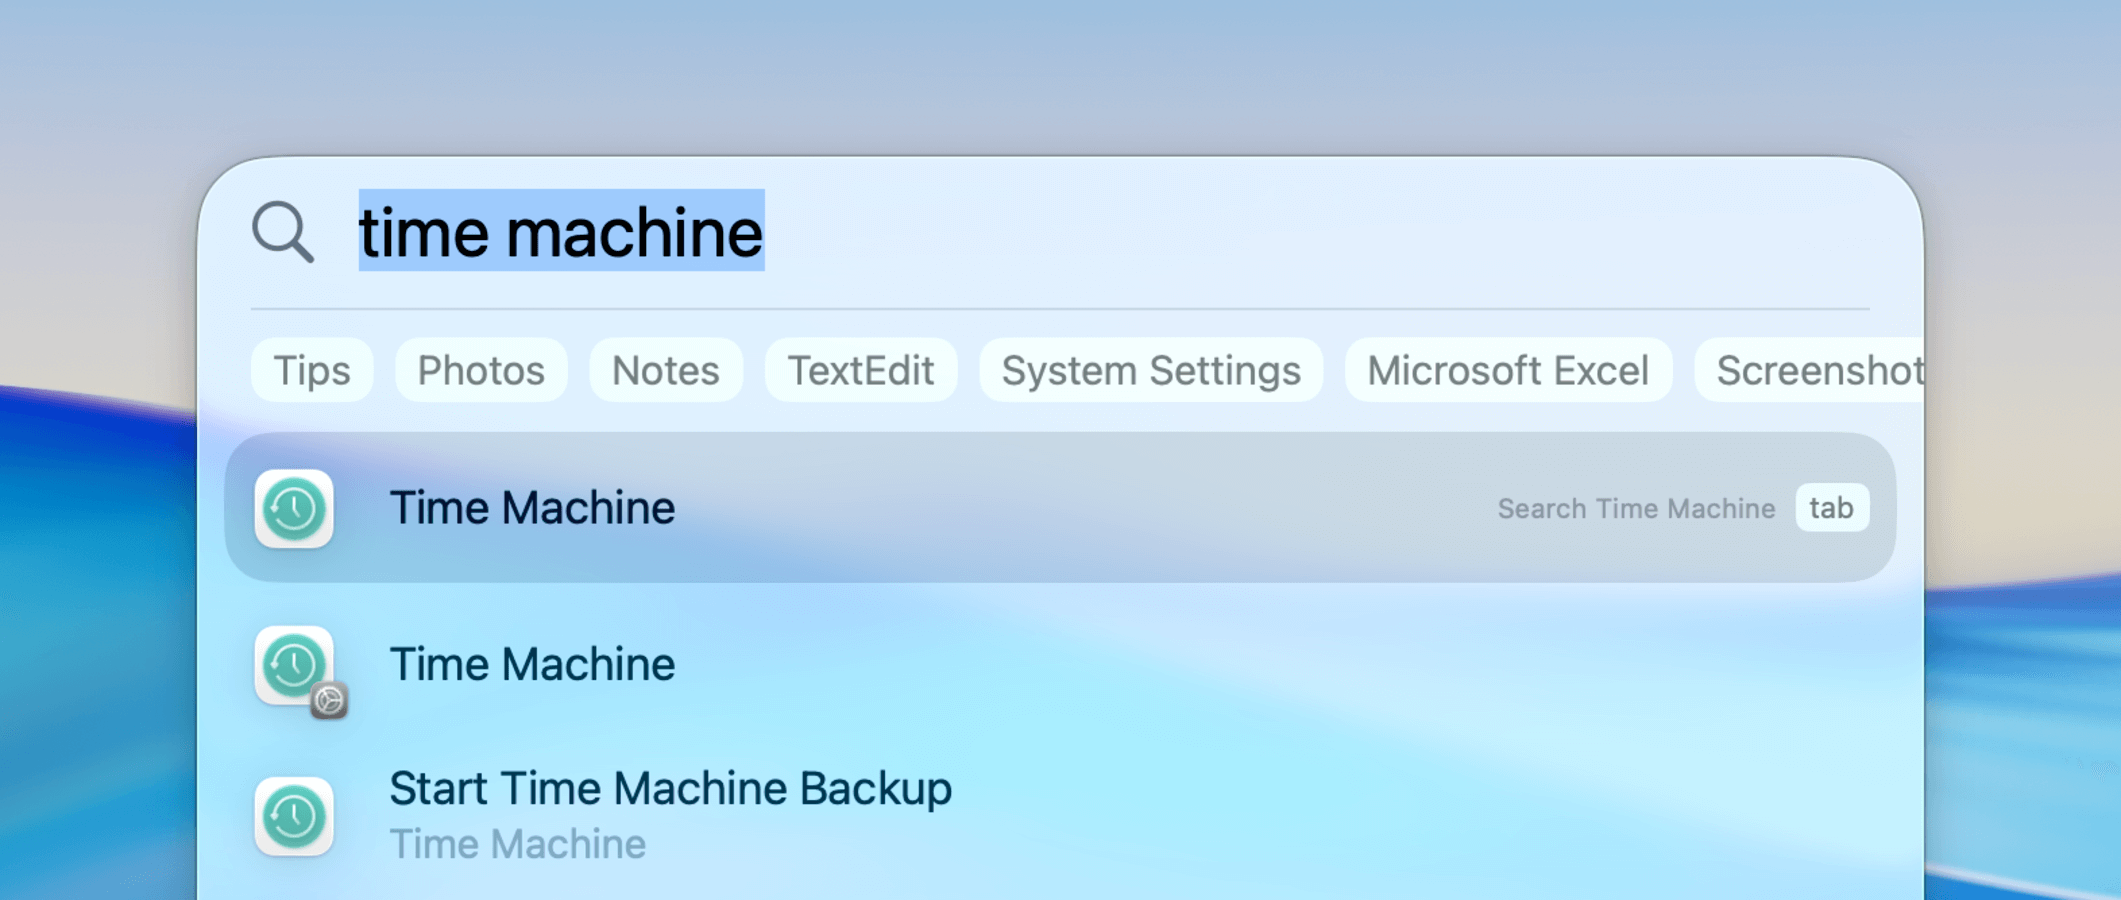Open Tips from the suggestions row
This screenshot has height=900, width=2121.
pyautogui.click(x=311, y=369)
